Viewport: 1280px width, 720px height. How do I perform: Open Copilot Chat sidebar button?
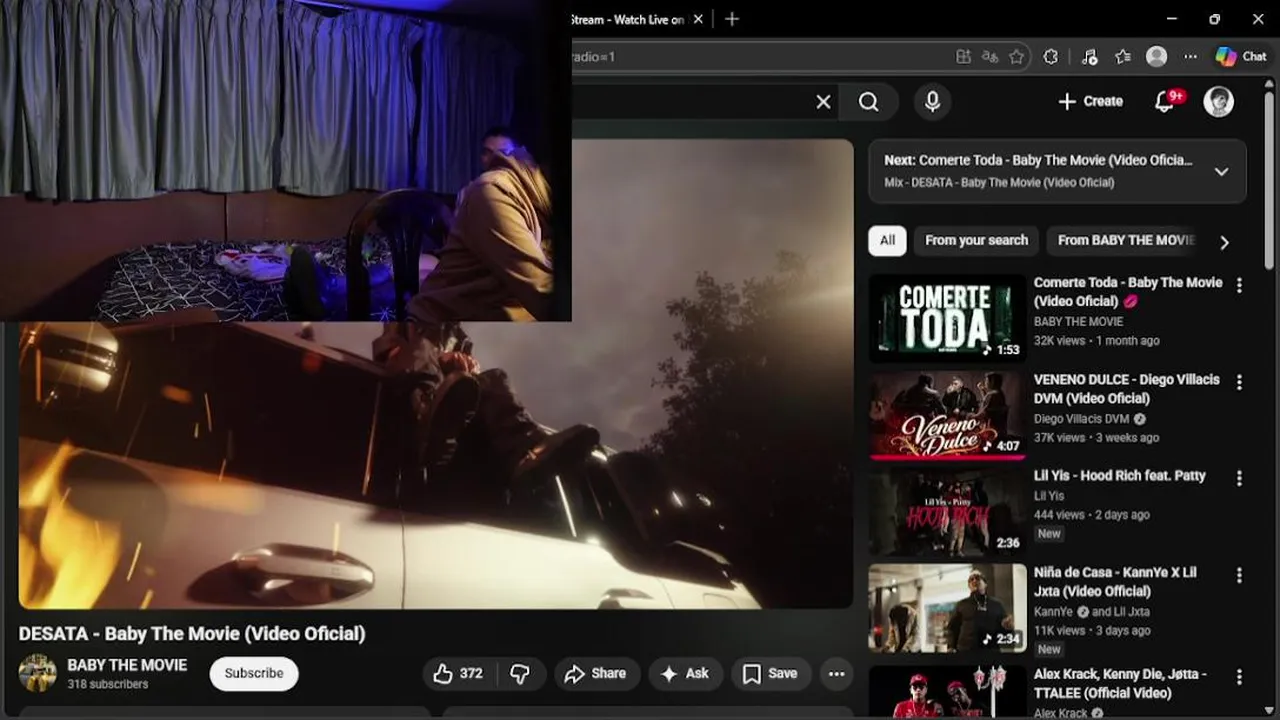[x=1241, y=57]
